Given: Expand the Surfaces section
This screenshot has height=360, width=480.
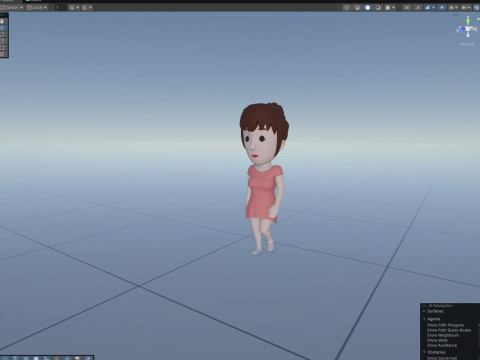Looking at the screenshot, I should [x=424, y=311].
